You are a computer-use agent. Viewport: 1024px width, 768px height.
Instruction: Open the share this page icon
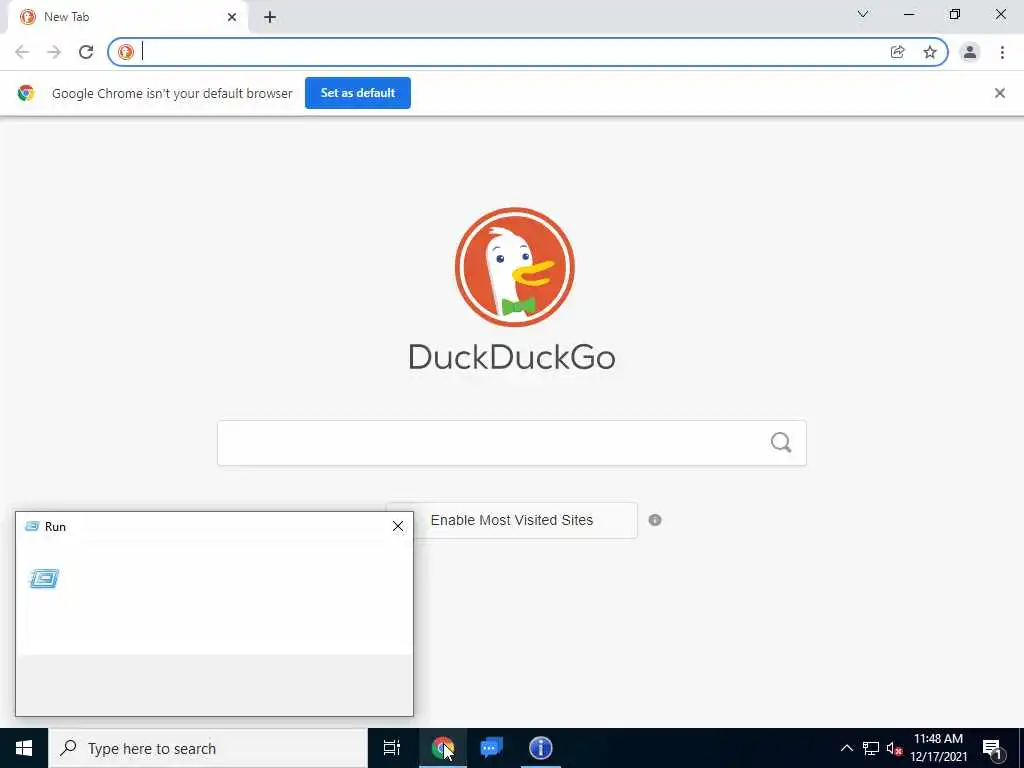click(x=897, y=52)
